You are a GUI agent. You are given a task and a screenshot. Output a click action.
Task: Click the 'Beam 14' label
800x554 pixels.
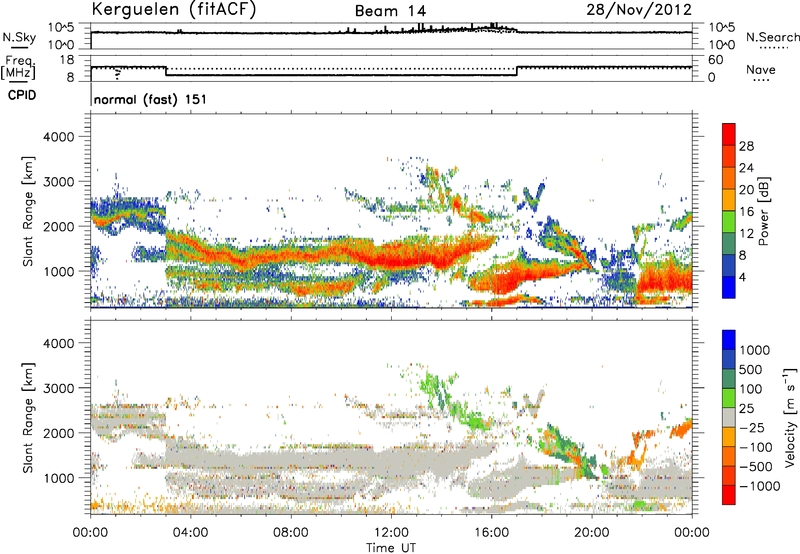(390, 11)
